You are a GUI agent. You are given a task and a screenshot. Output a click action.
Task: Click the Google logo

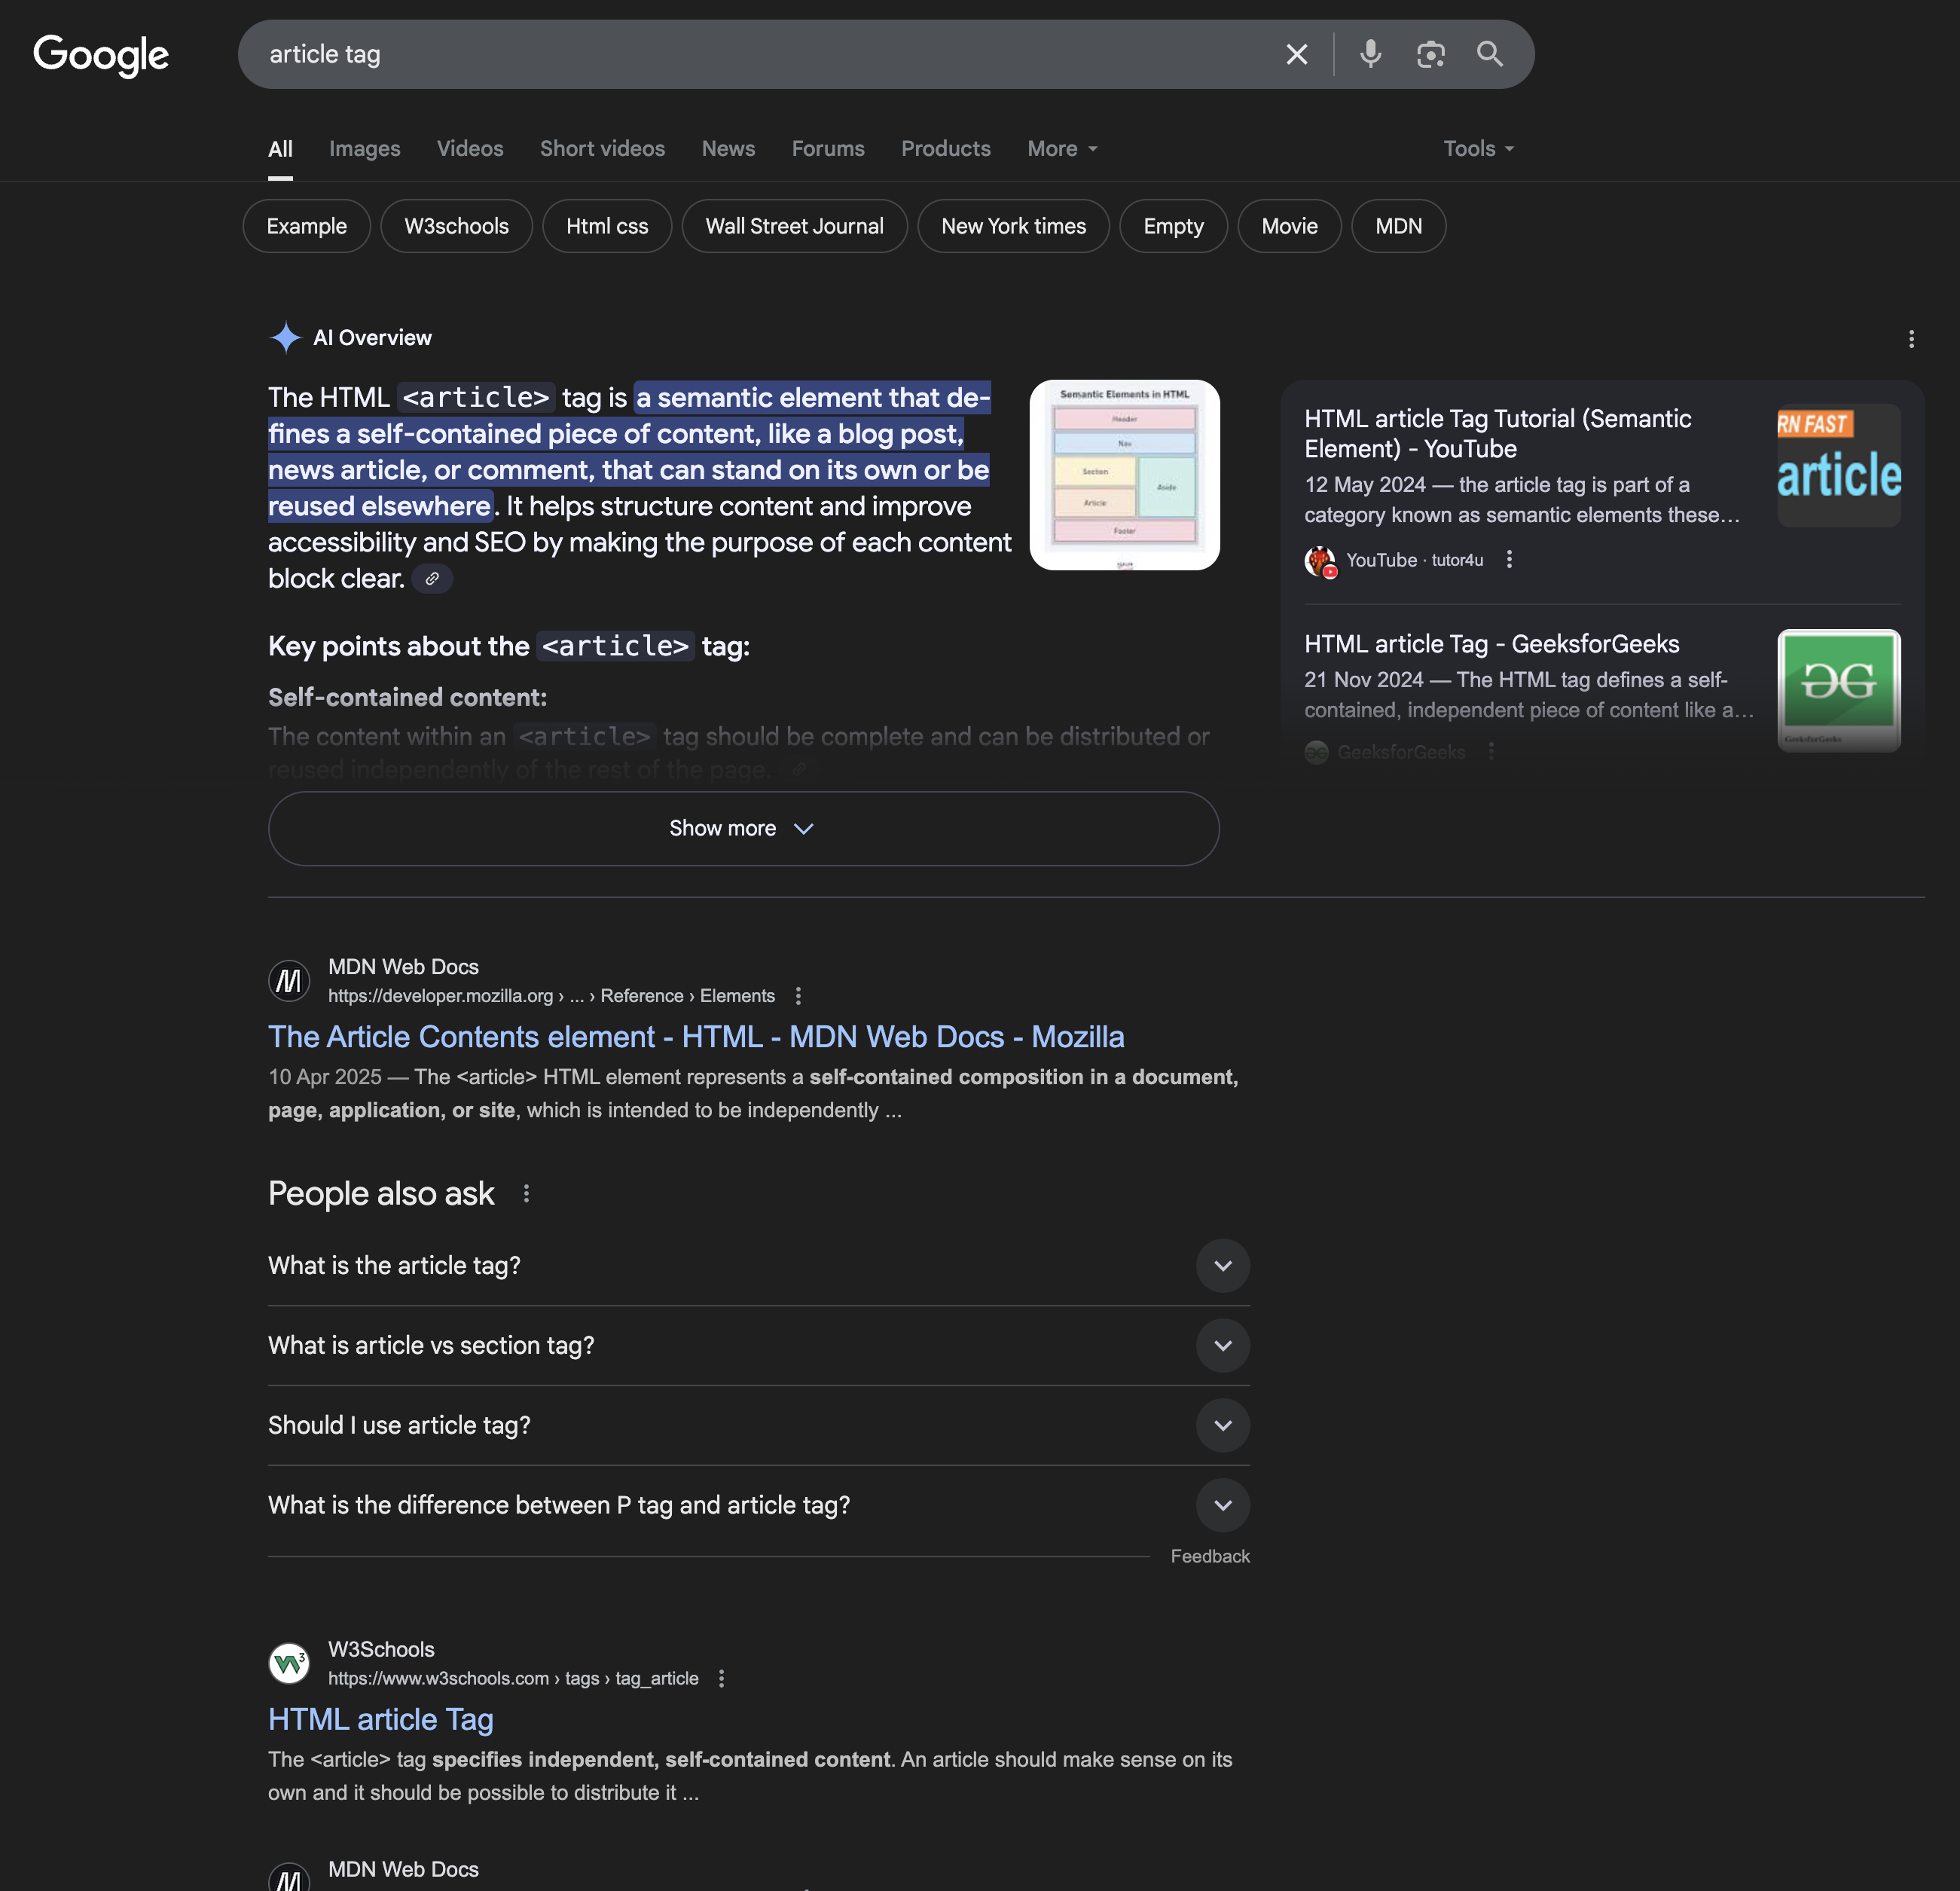101,55
